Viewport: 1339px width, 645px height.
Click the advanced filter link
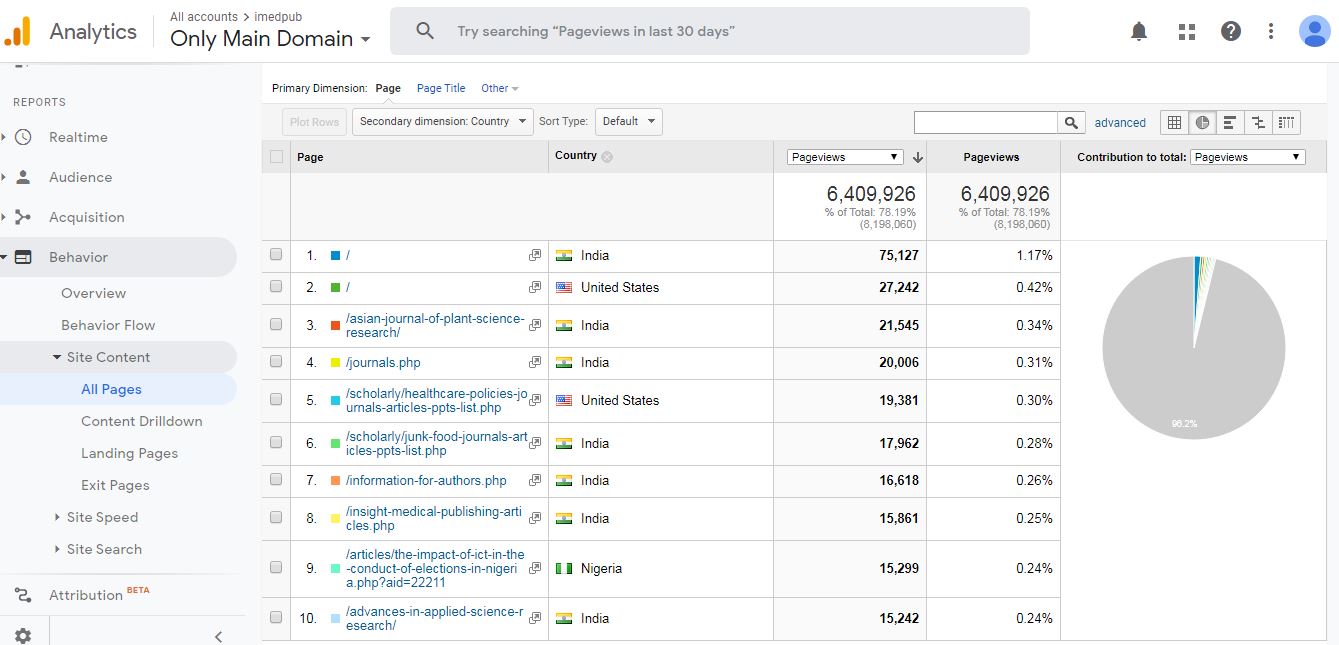click(1120, 123)
